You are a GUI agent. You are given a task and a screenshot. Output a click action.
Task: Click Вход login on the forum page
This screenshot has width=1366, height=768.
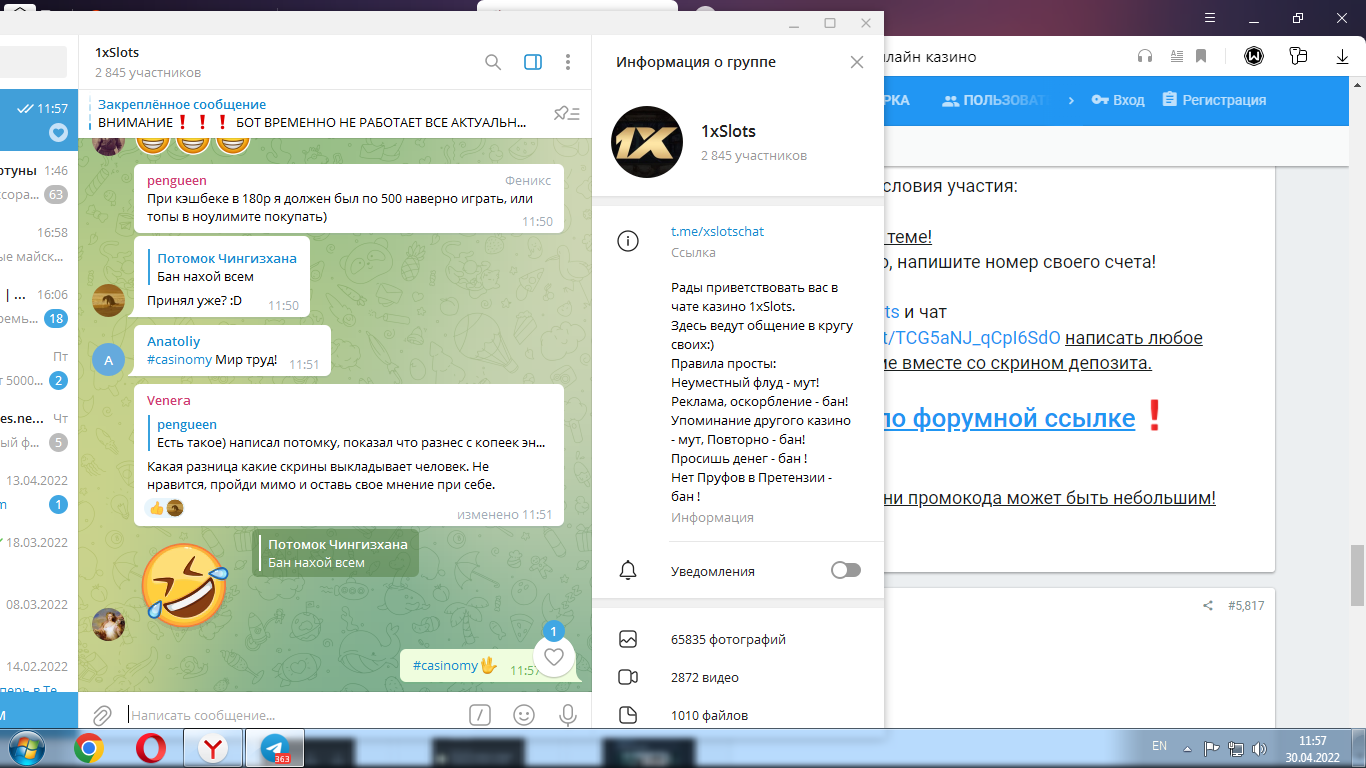pyautogui.click(x=1118, y=100)
